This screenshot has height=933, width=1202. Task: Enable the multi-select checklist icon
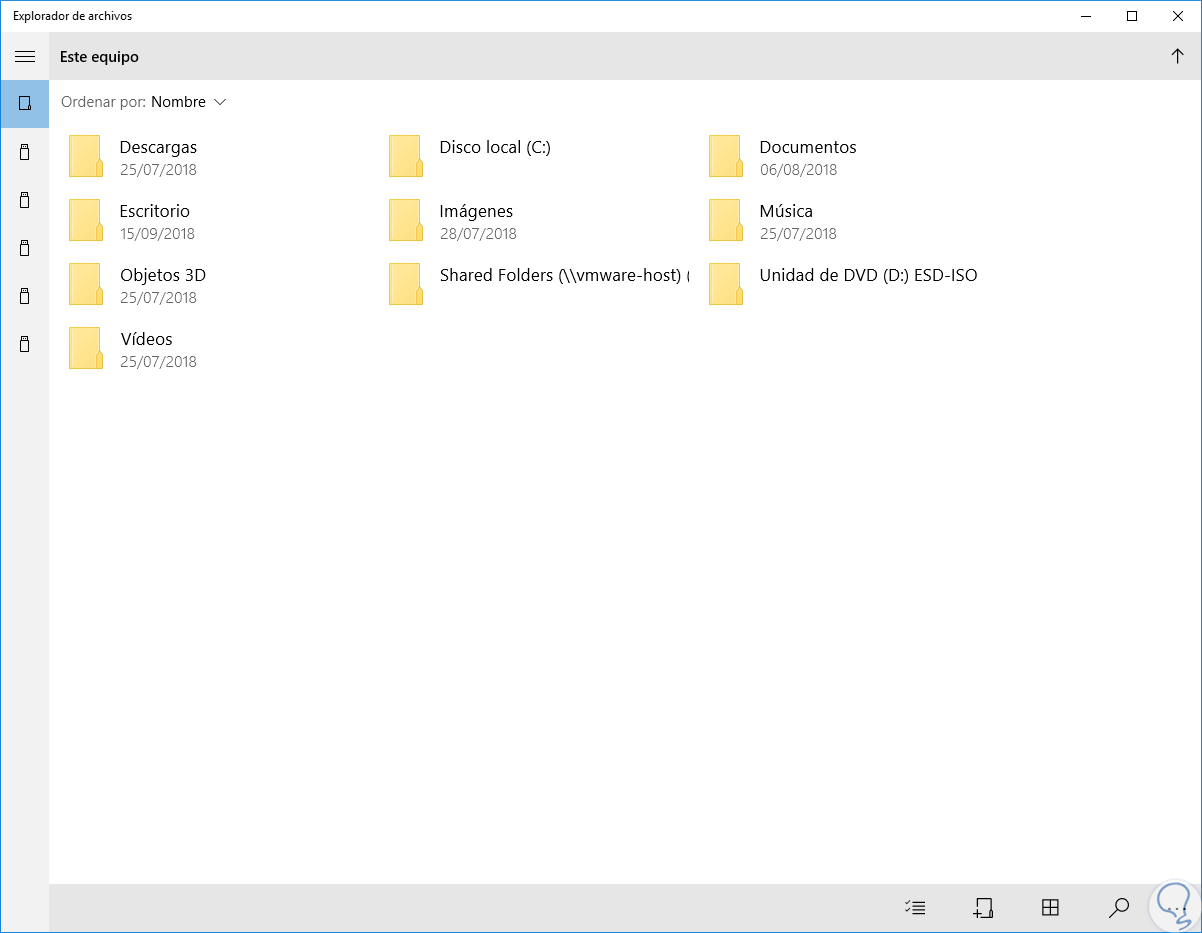click(914, 908)
